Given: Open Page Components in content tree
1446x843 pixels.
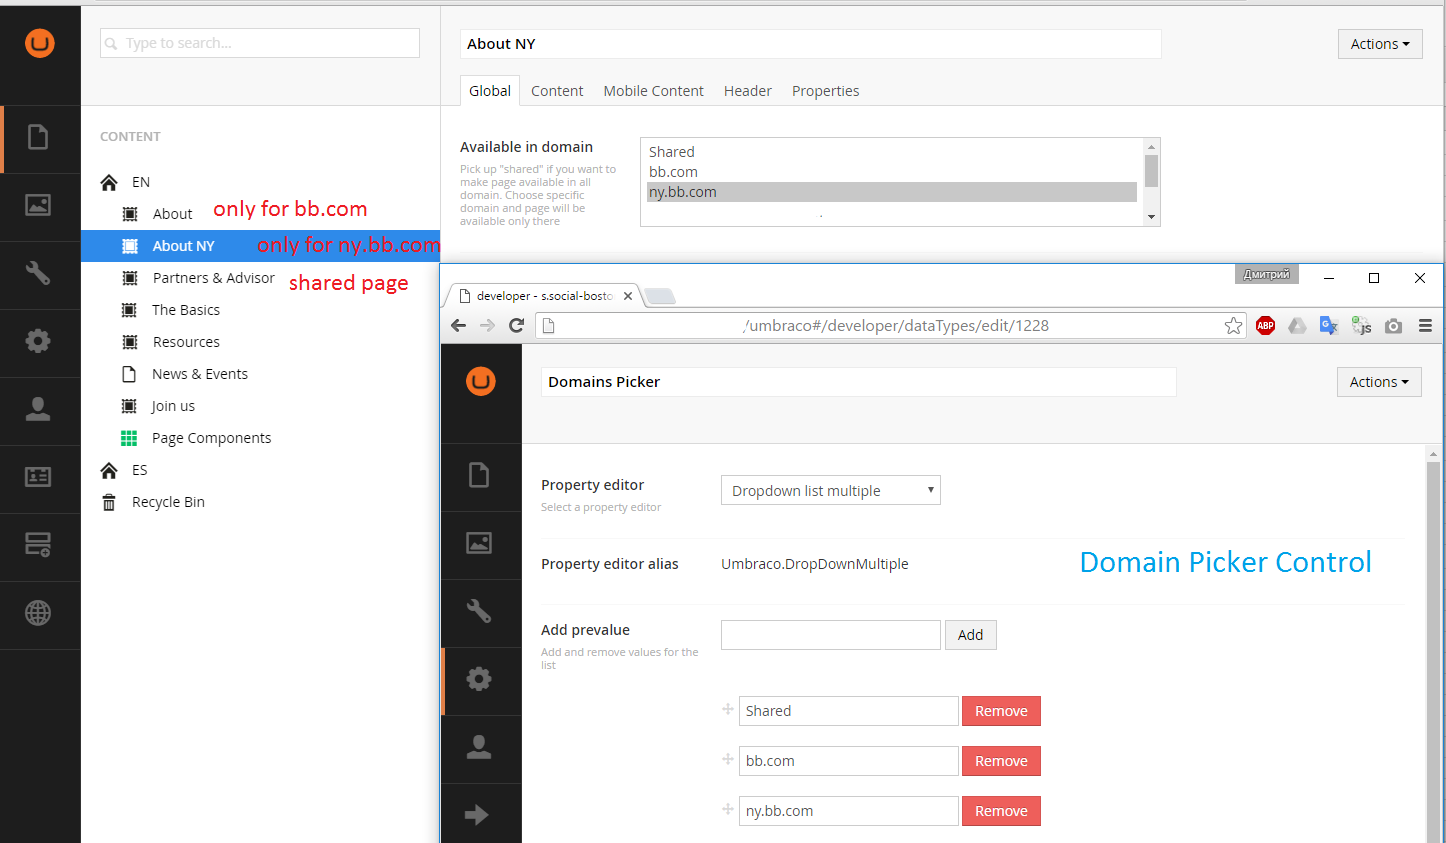Looking at the screenshot, I should [211, 438].
